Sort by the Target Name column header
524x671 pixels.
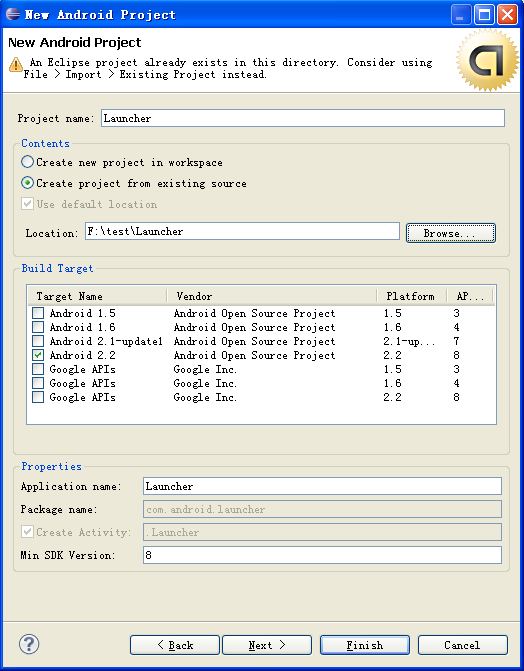pos(97,296)
